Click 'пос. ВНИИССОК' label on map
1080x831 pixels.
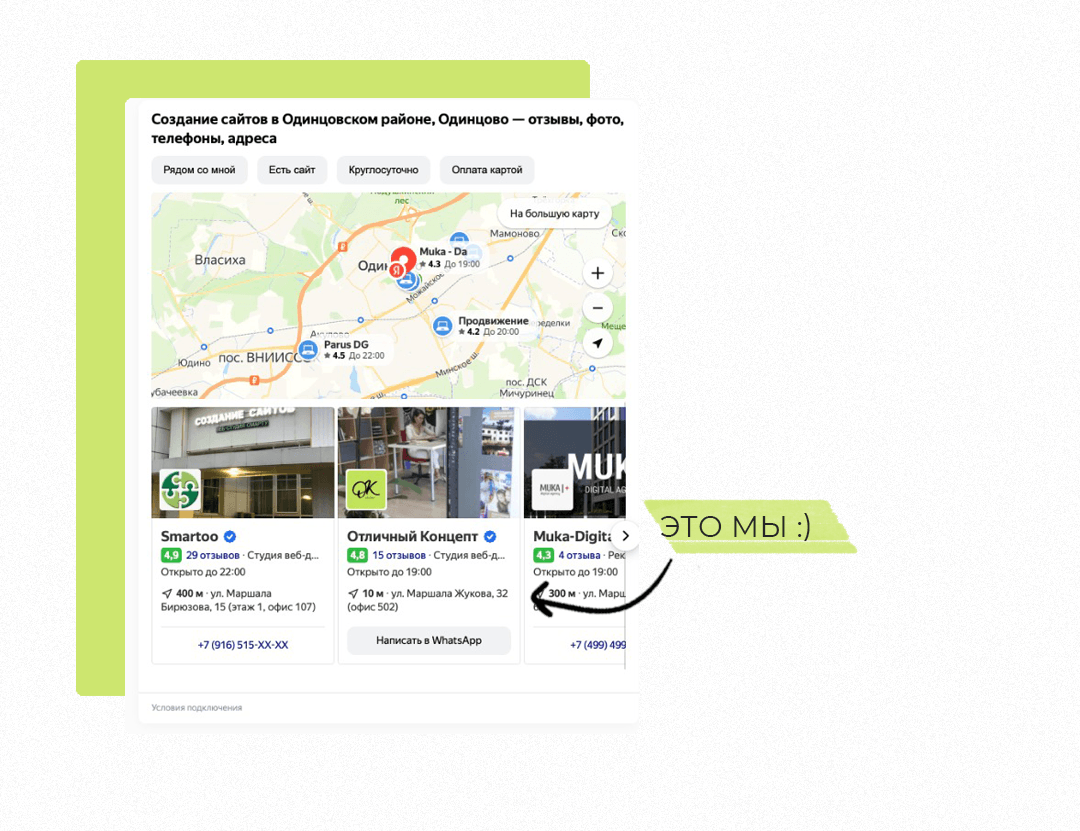(260, 358)
